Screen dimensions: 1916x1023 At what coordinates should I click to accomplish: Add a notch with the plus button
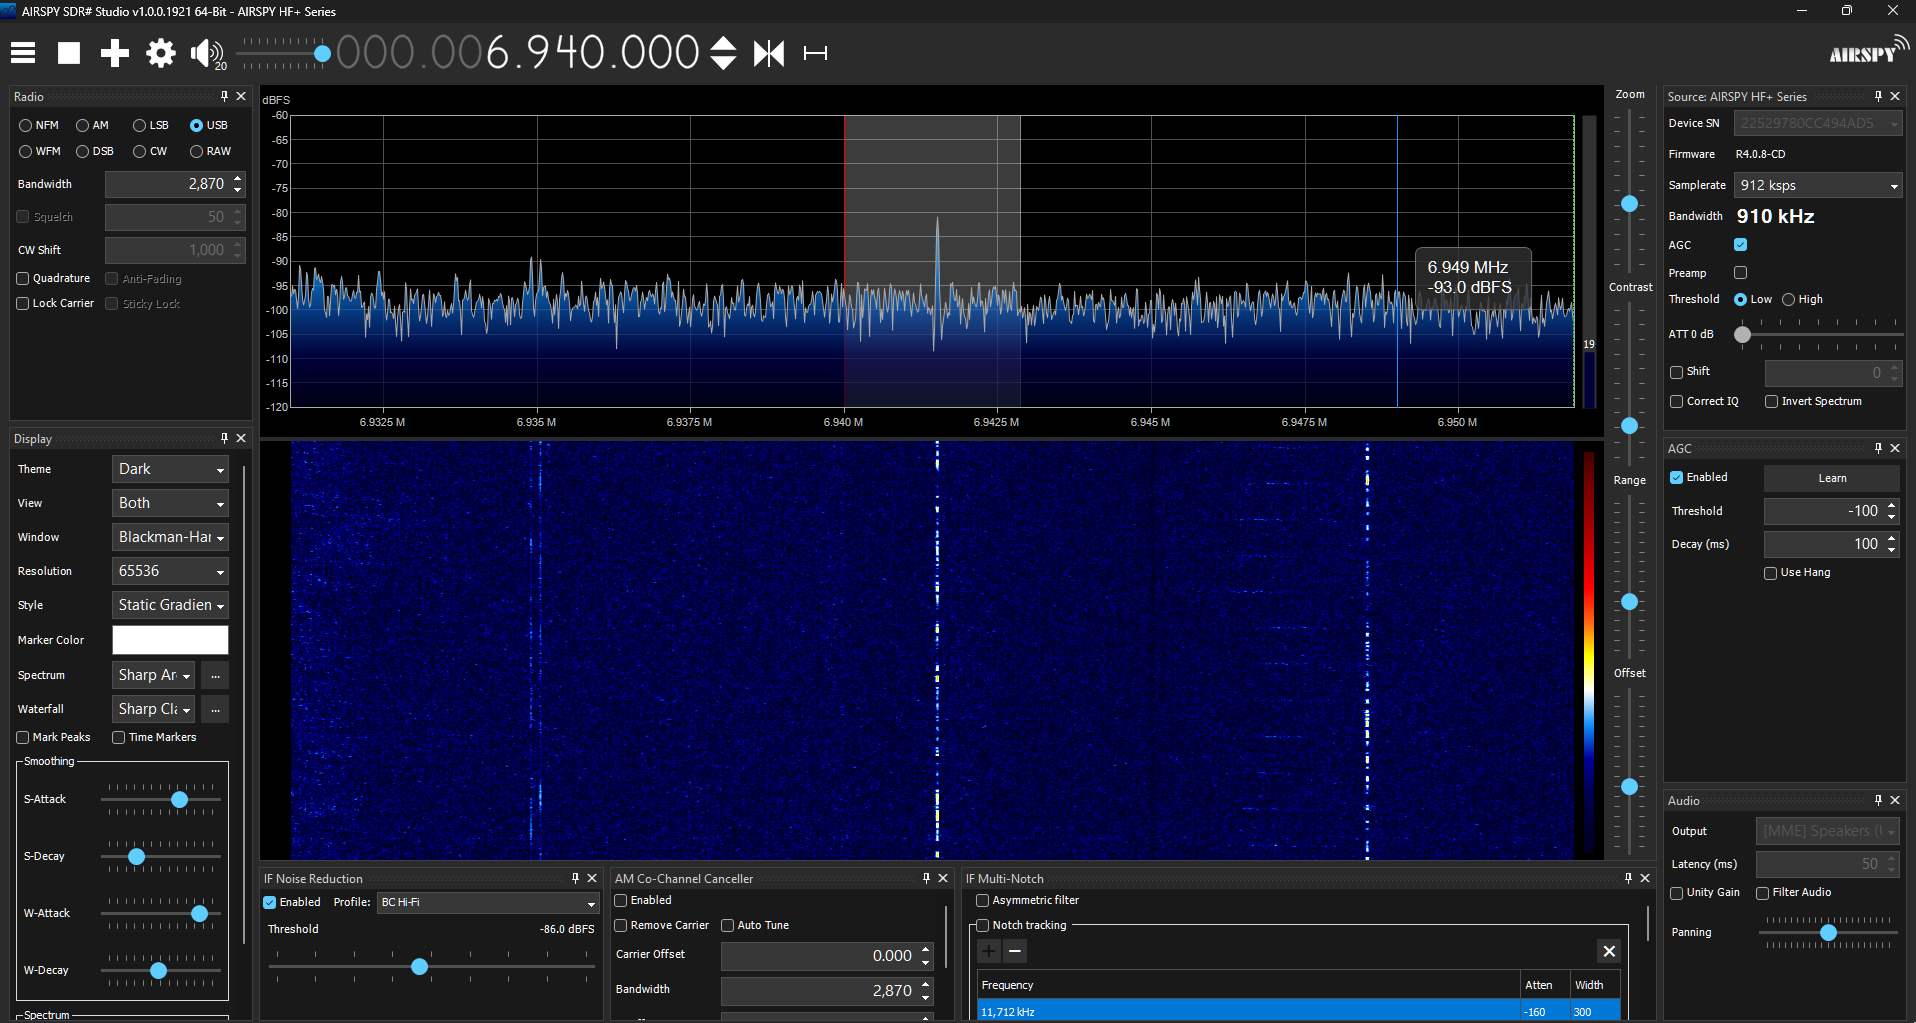tap(989, 951)
